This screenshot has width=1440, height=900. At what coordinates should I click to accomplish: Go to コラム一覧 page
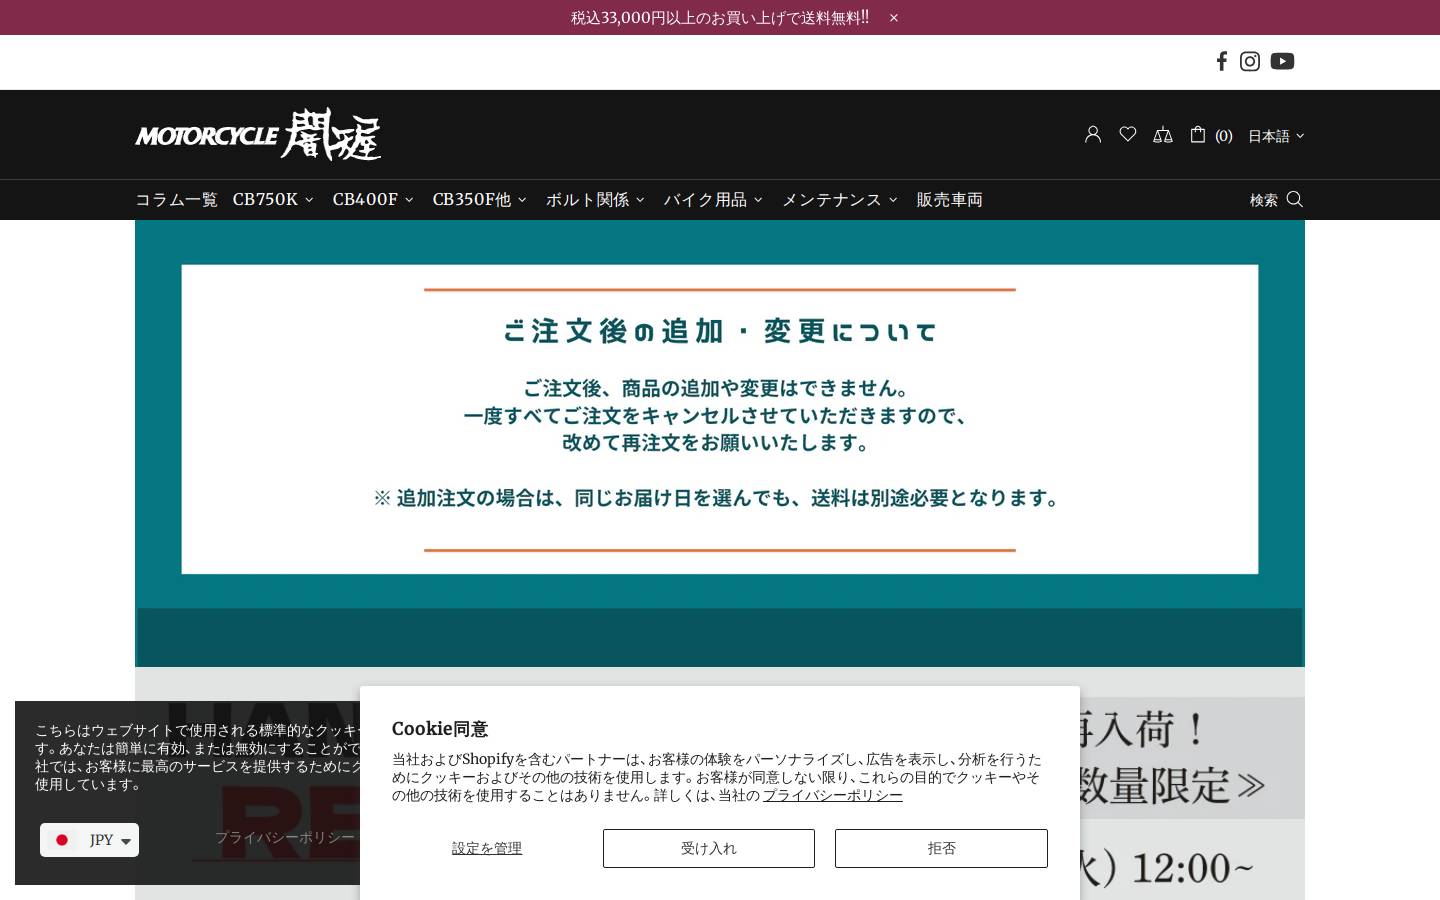coord(176,199)
